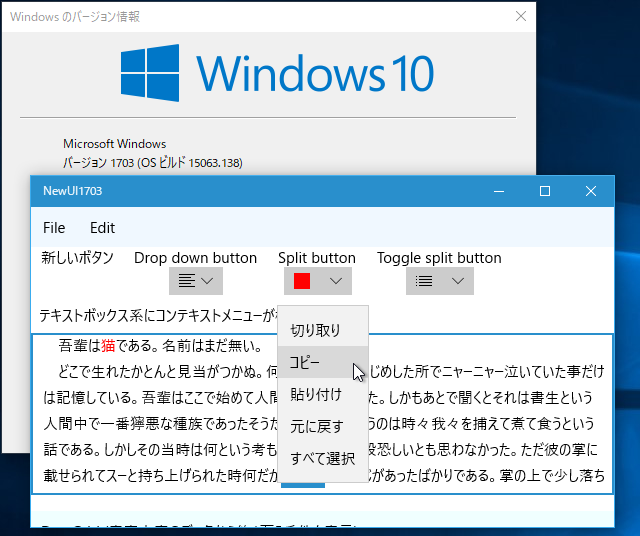Open the Edit menu
Viewport: 640px width, 536px height.
point(102,227)
